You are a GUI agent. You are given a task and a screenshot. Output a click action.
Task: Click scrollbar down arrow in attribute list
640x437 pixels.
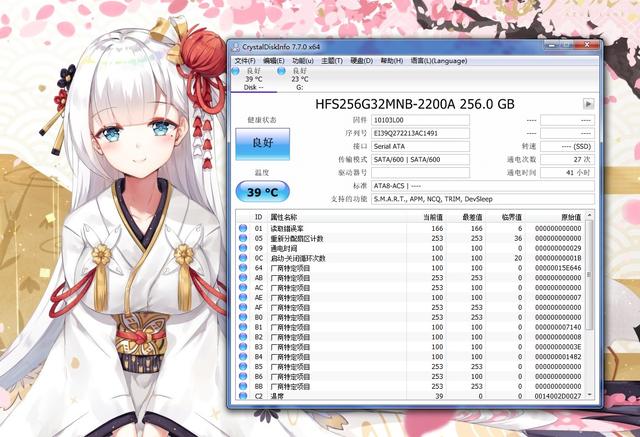tap(589, 395)
